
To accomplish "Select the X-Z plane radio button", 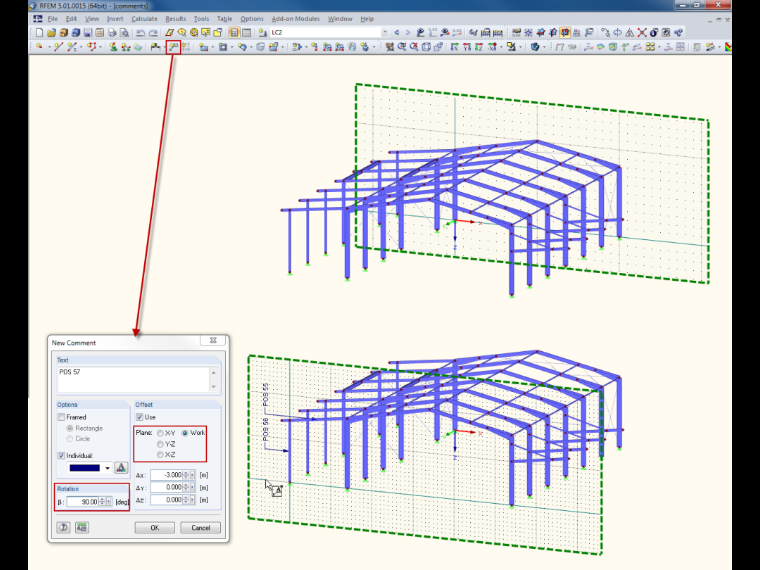I will pyautogui.click(x=160, y=455).
